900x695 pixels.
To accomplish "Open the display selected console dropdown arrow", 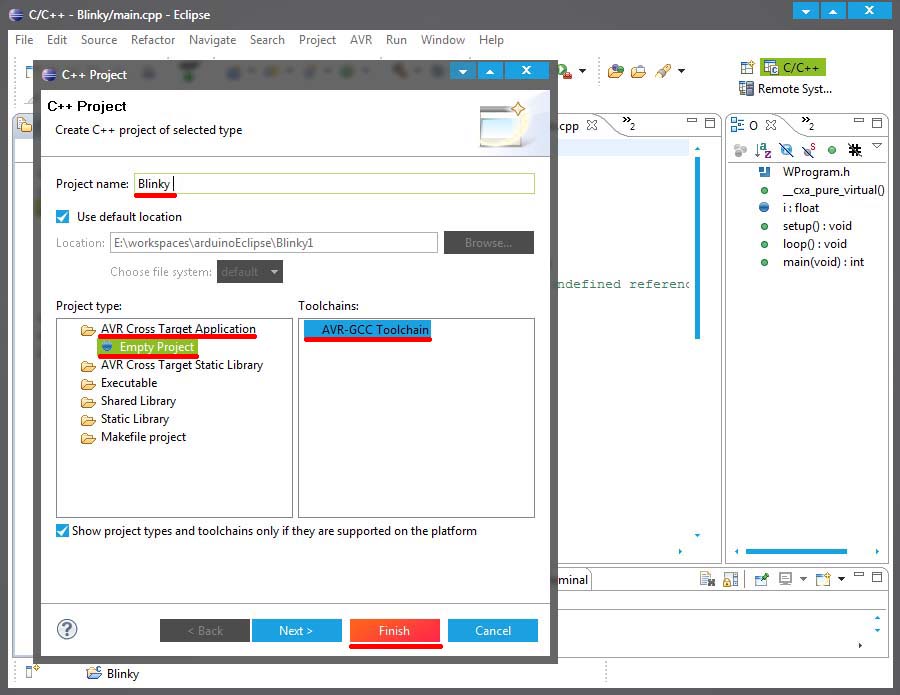I will pos(803,579).
